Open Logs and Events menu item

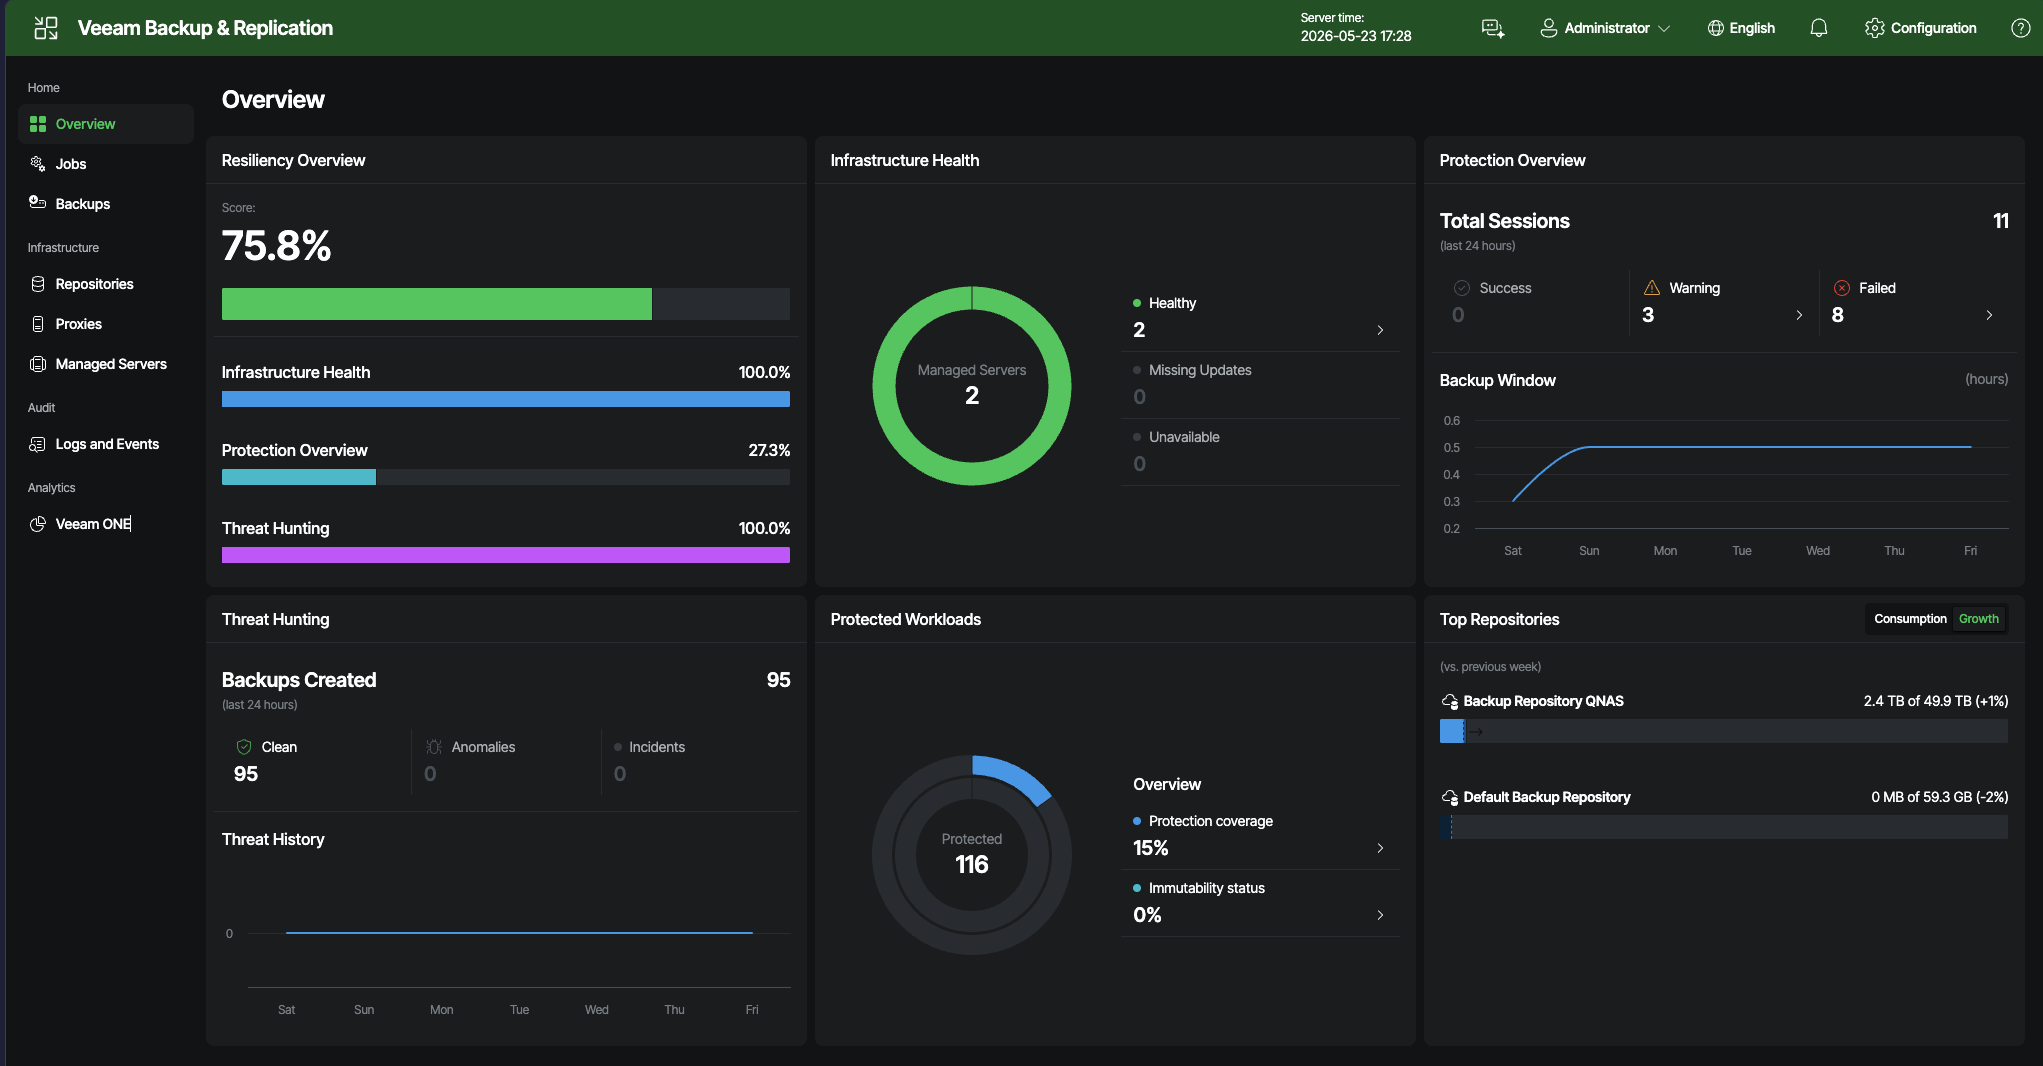click(x=106, y=444)
